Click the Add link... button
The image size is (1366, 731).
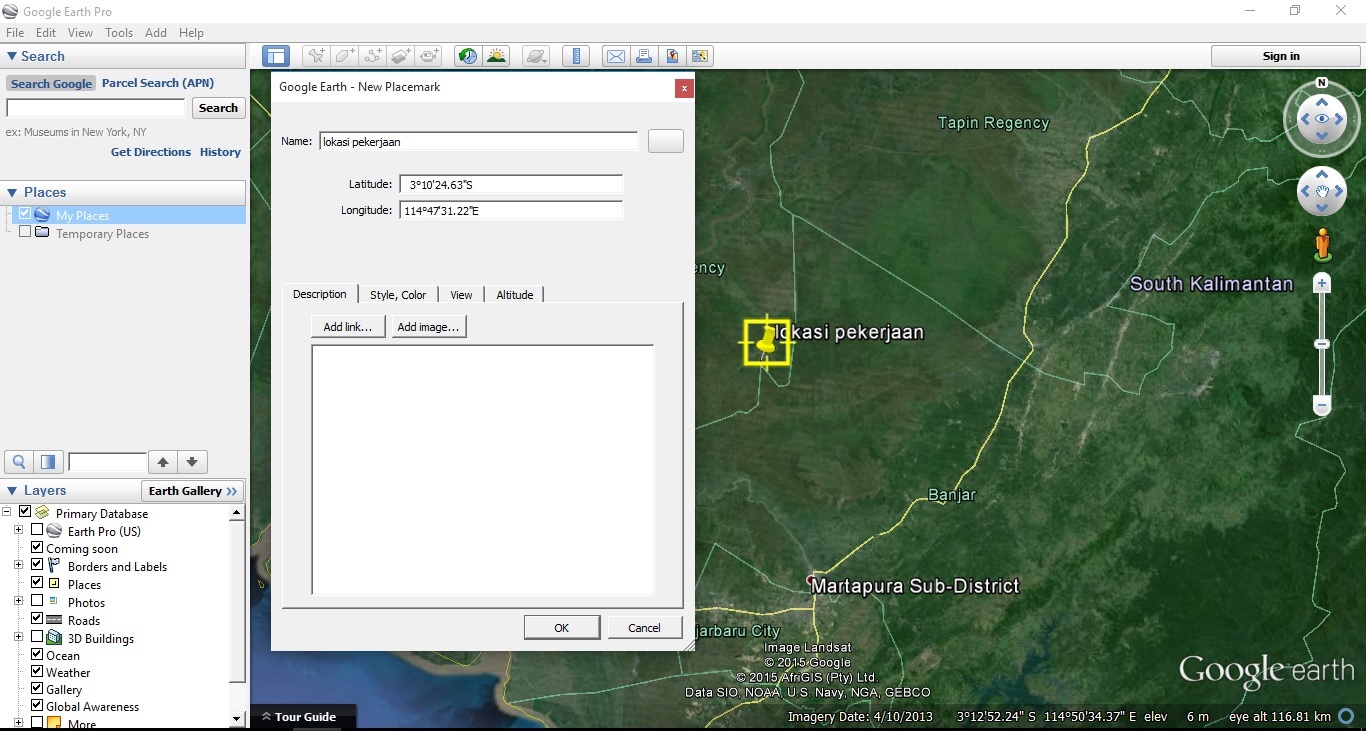(x=348, y=327)
